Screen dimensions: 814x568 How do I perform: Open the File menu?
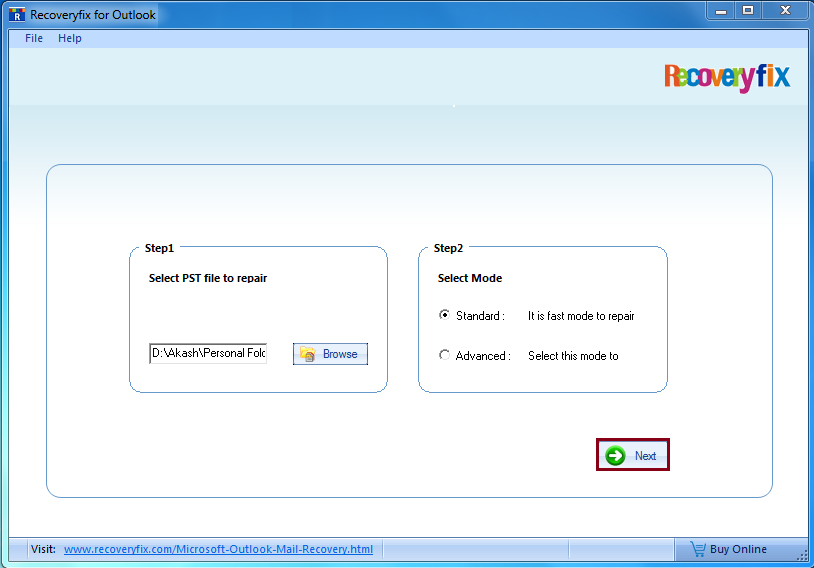click(34, 38)
